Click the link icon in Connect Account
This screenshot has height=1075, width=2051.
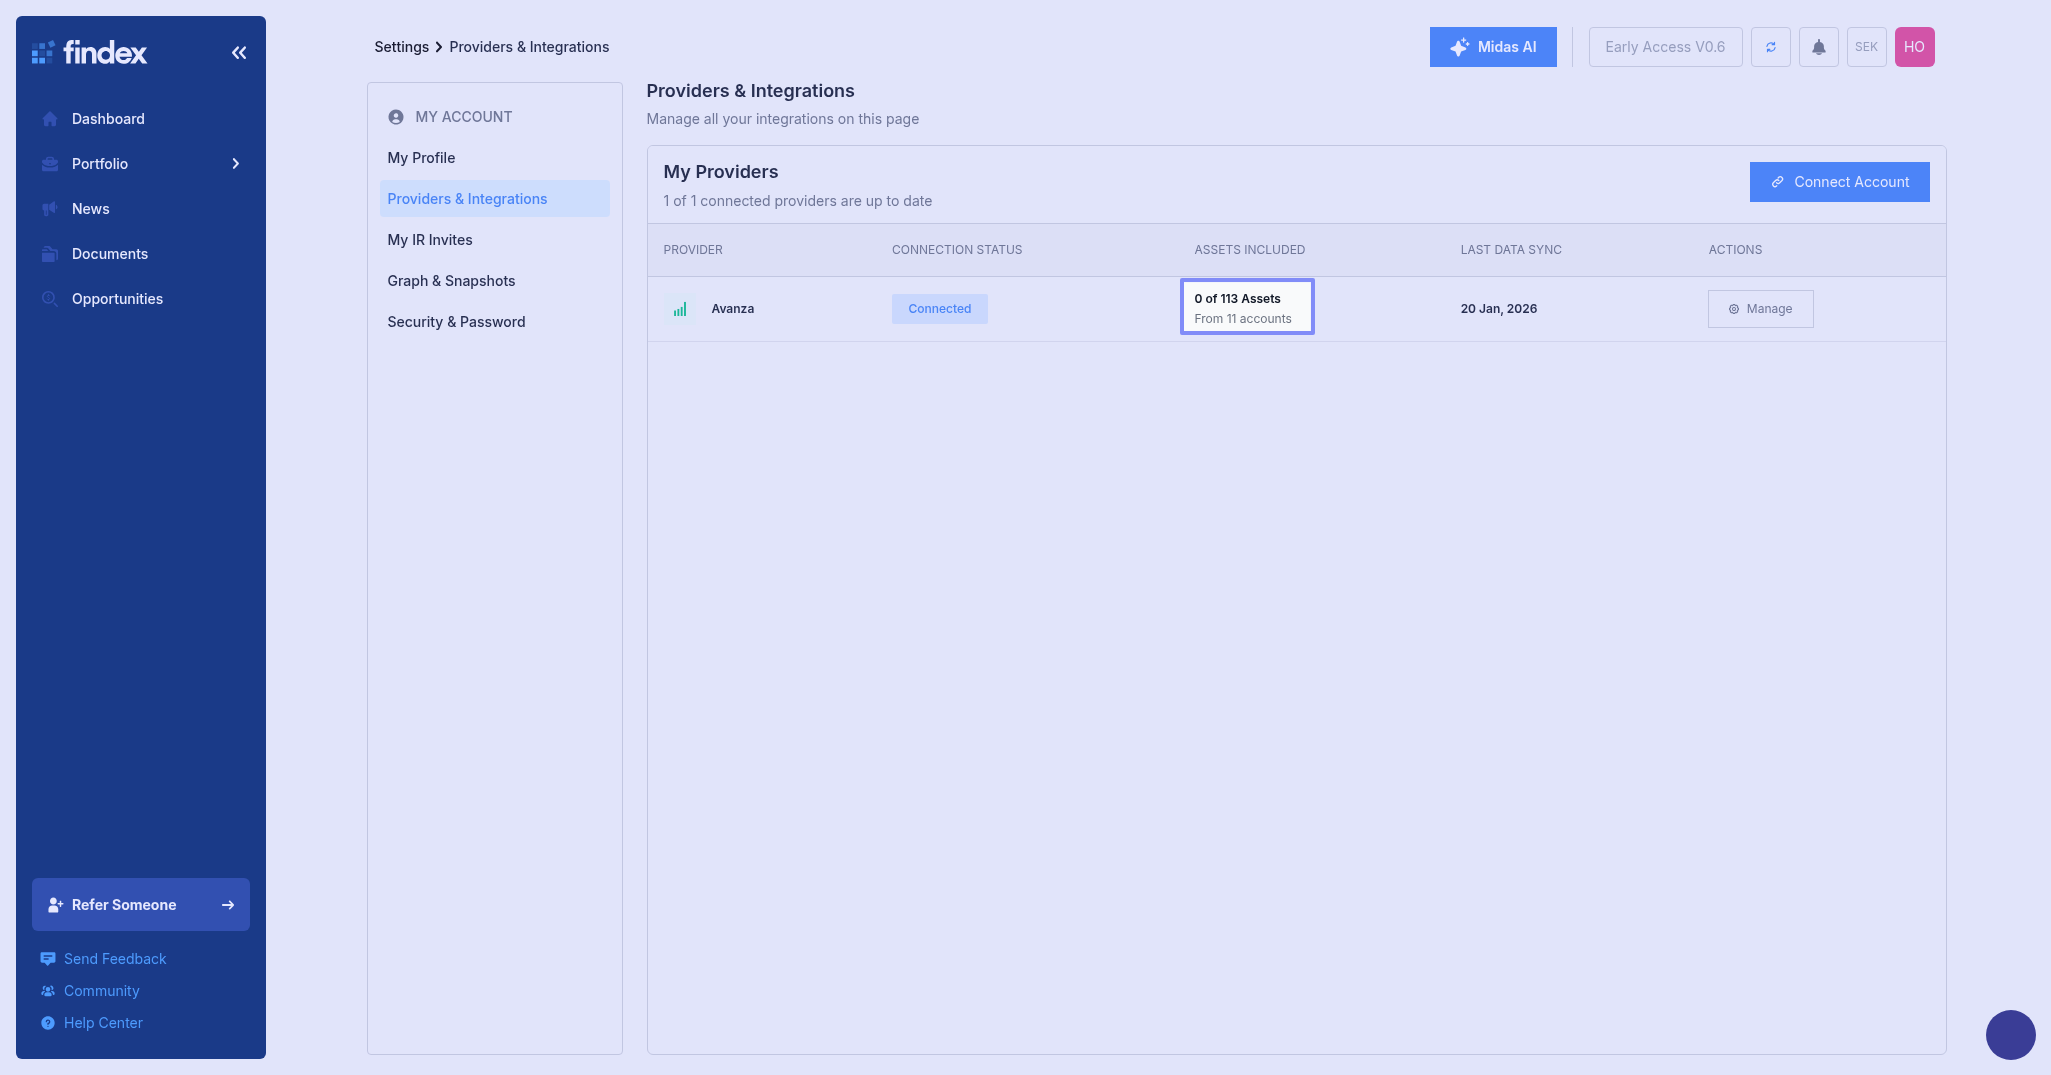(x=1778, y=182)
